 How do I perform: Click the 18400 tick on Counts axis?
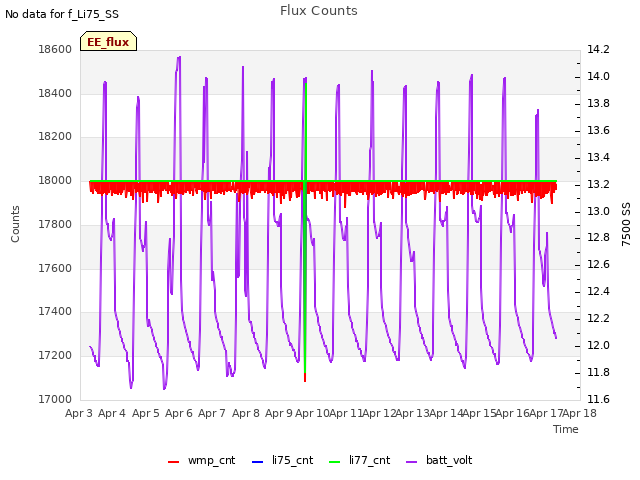pos(55,93)
